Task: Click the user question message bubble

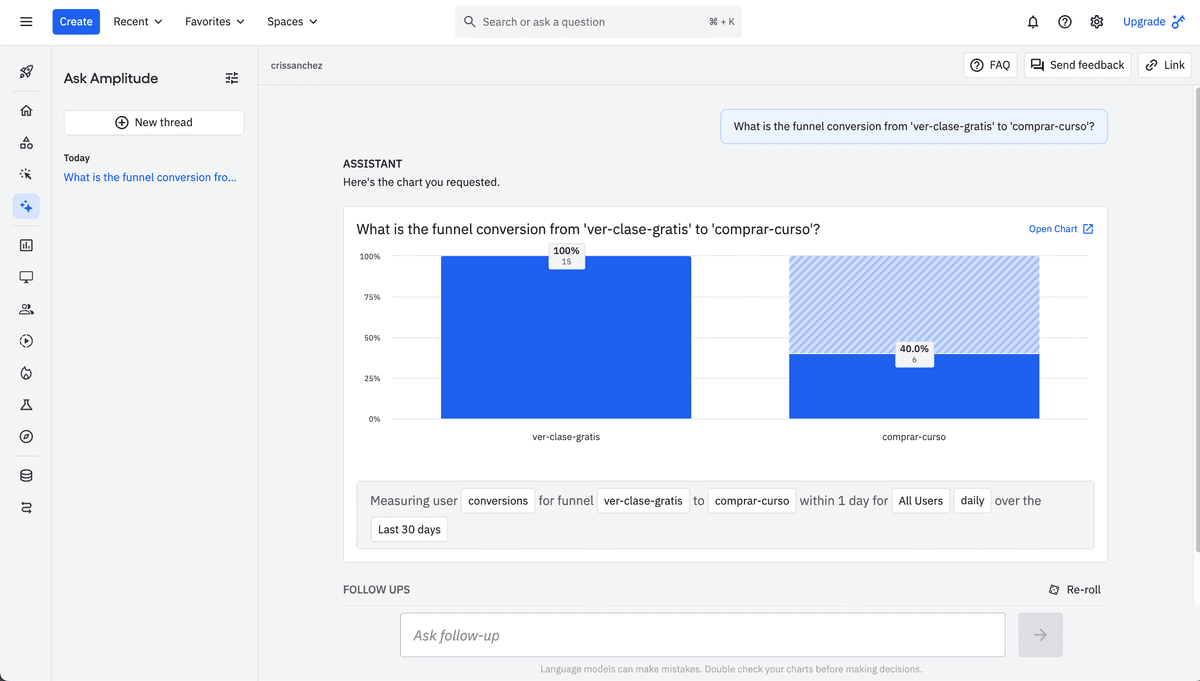Action: point(914,127)
